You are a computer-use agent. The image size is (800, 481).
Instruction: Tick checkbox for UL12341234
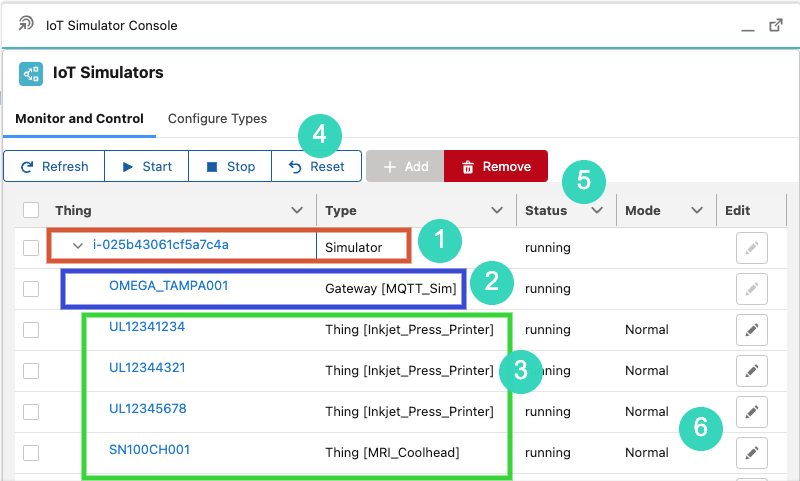(x=31, y=330)
